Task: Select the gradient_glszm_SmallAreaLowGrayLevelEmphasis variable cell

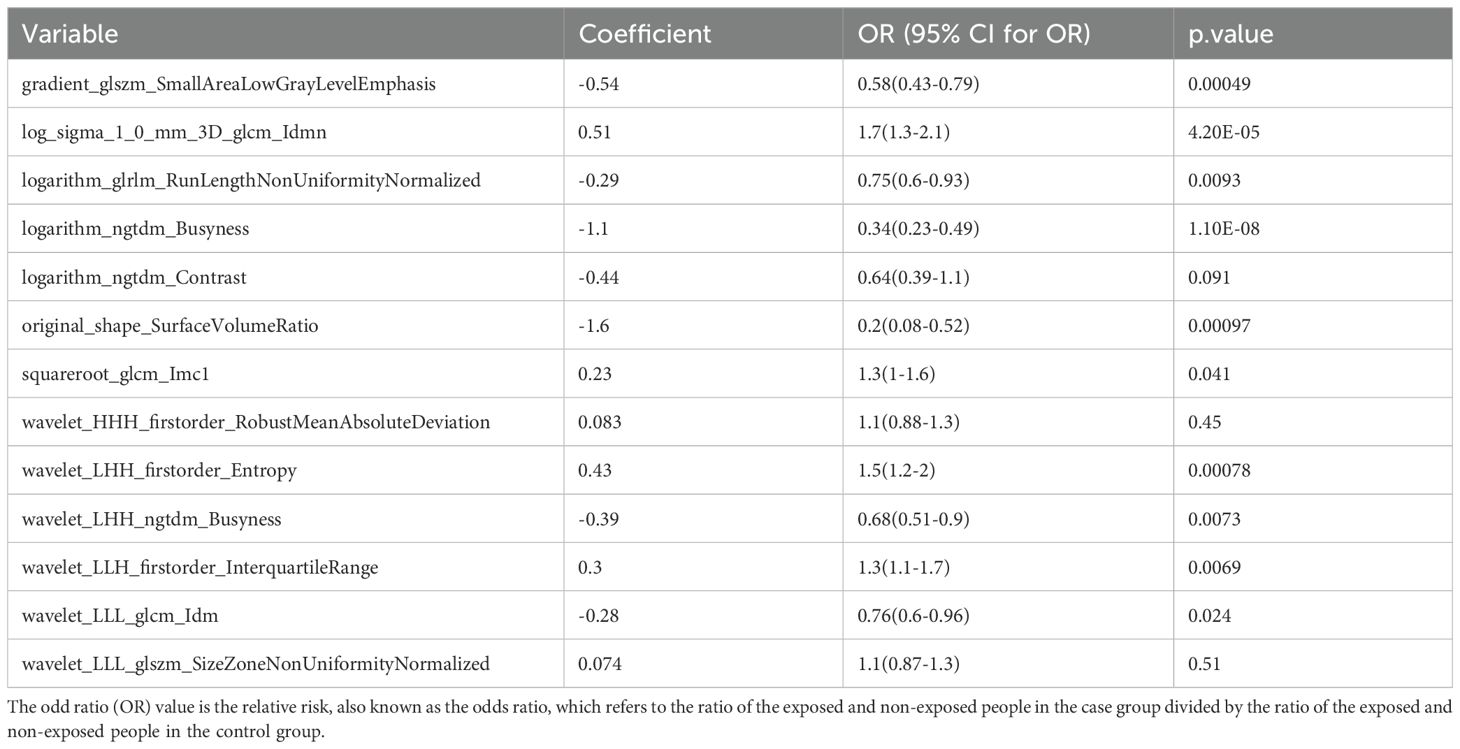Action: [x=229, y=84]
